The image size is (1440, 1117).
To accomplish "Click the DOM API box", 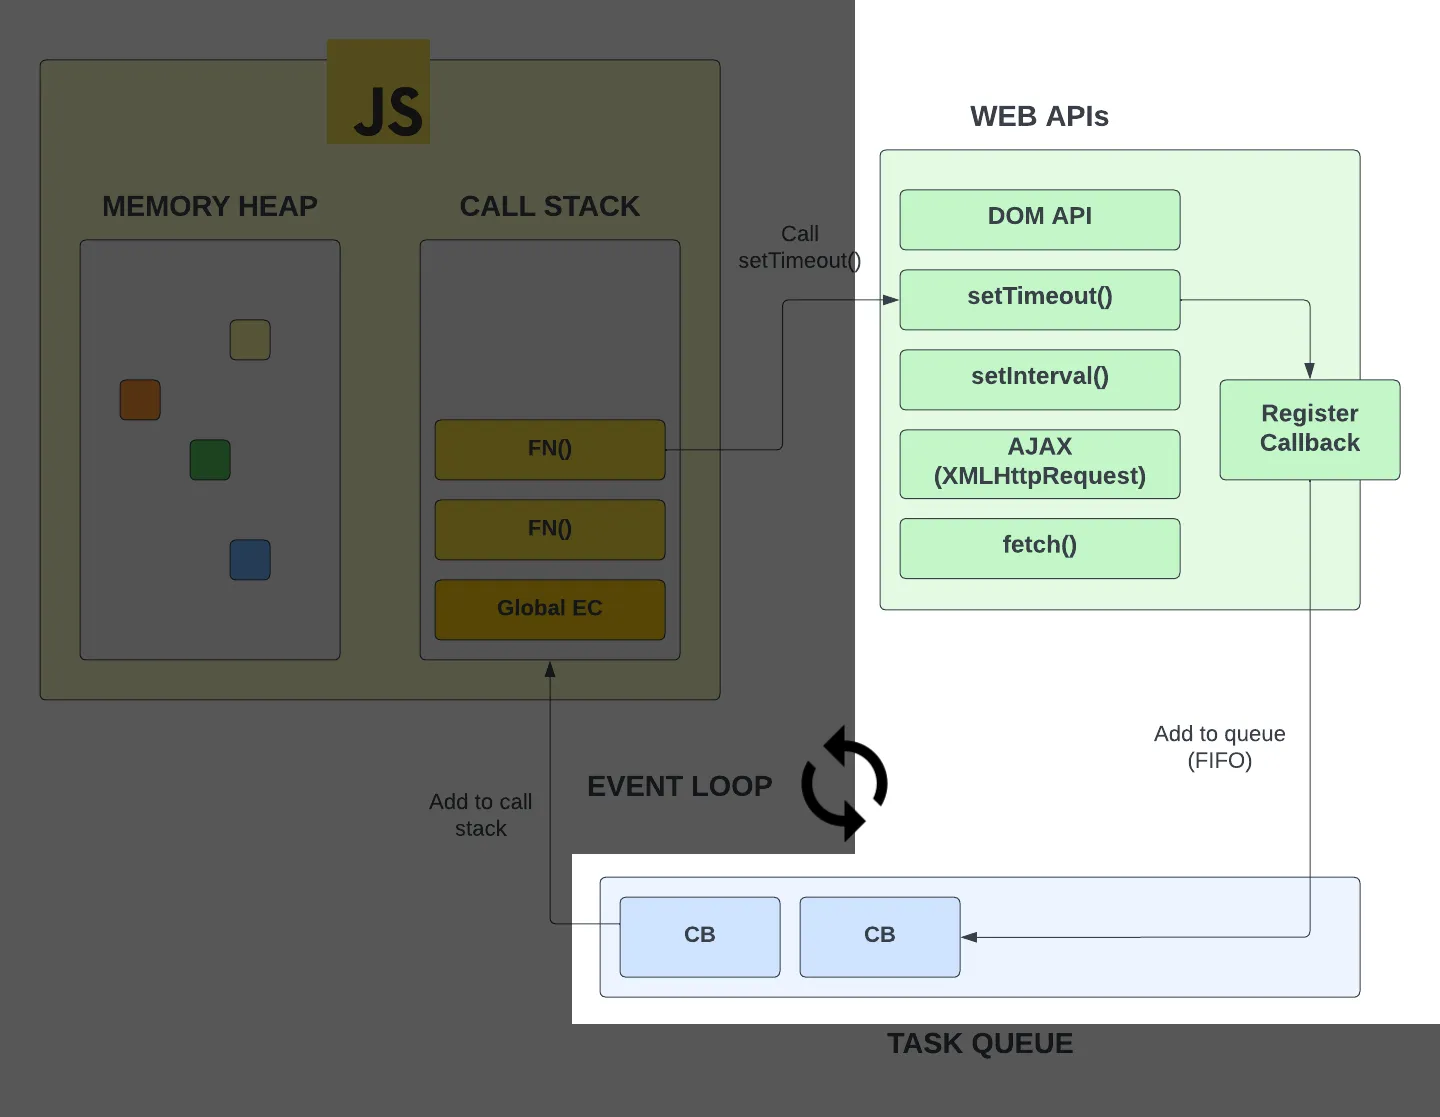I will pyautogui.click(x=1039, y=219).
